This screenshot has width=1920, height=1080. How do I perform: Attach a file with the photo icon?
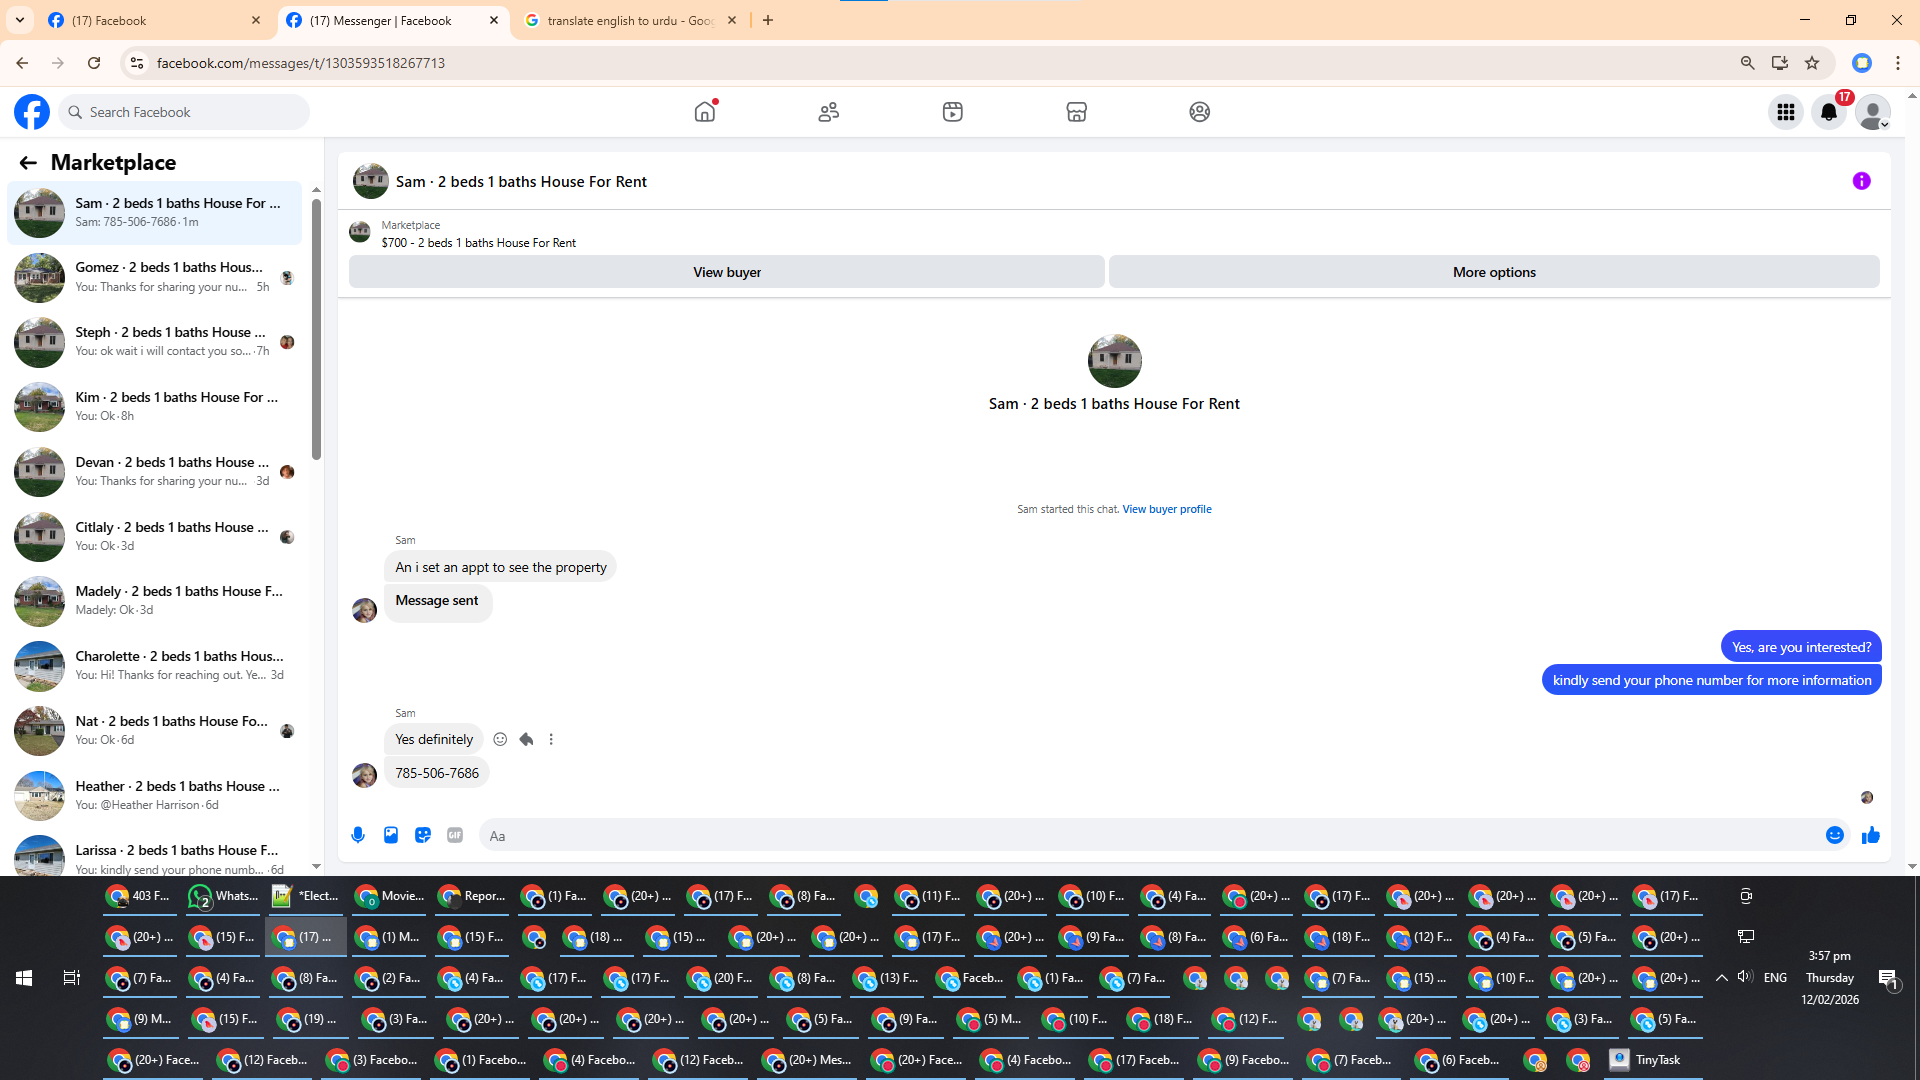pyautogui.click(x=391, y=835)
